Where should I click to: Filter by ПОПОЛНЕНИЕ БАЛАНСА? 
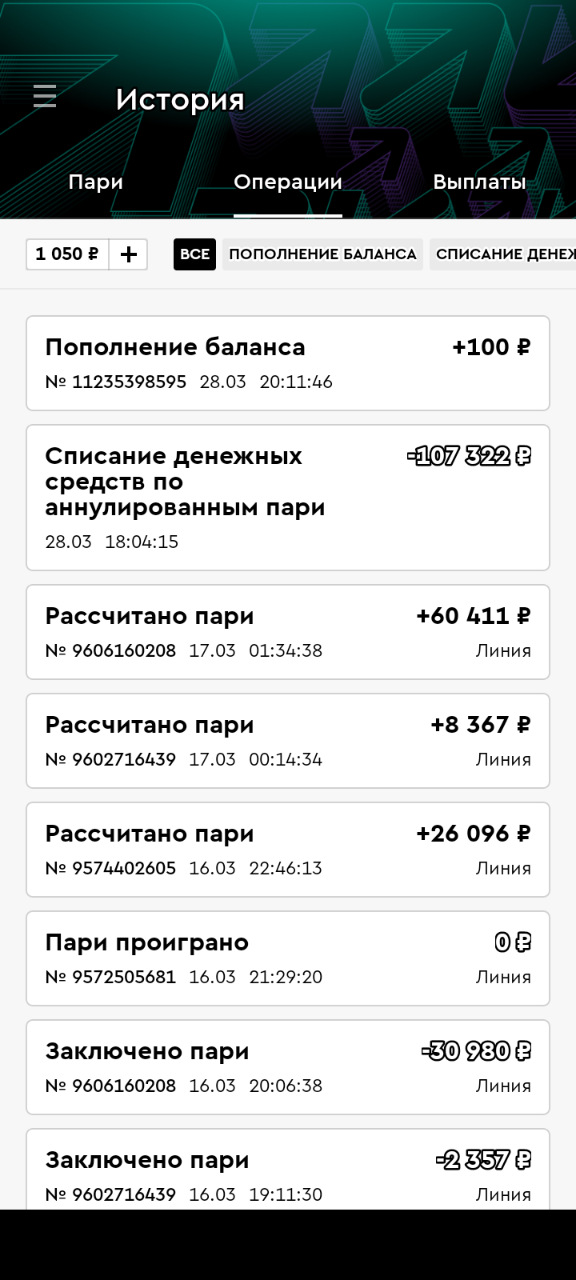(x=322, y=254)
